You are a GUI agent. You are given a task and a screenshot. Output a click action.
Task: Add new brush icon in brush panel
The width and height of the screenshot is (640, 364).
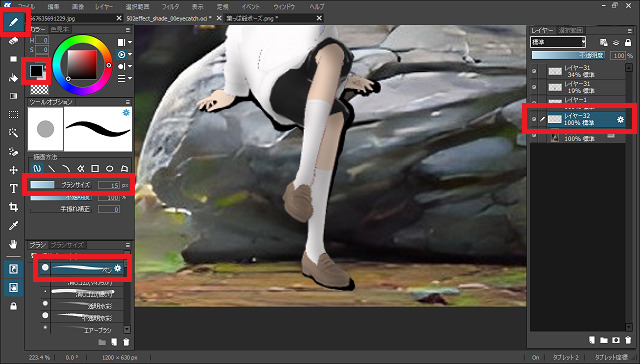click(114, 342)
